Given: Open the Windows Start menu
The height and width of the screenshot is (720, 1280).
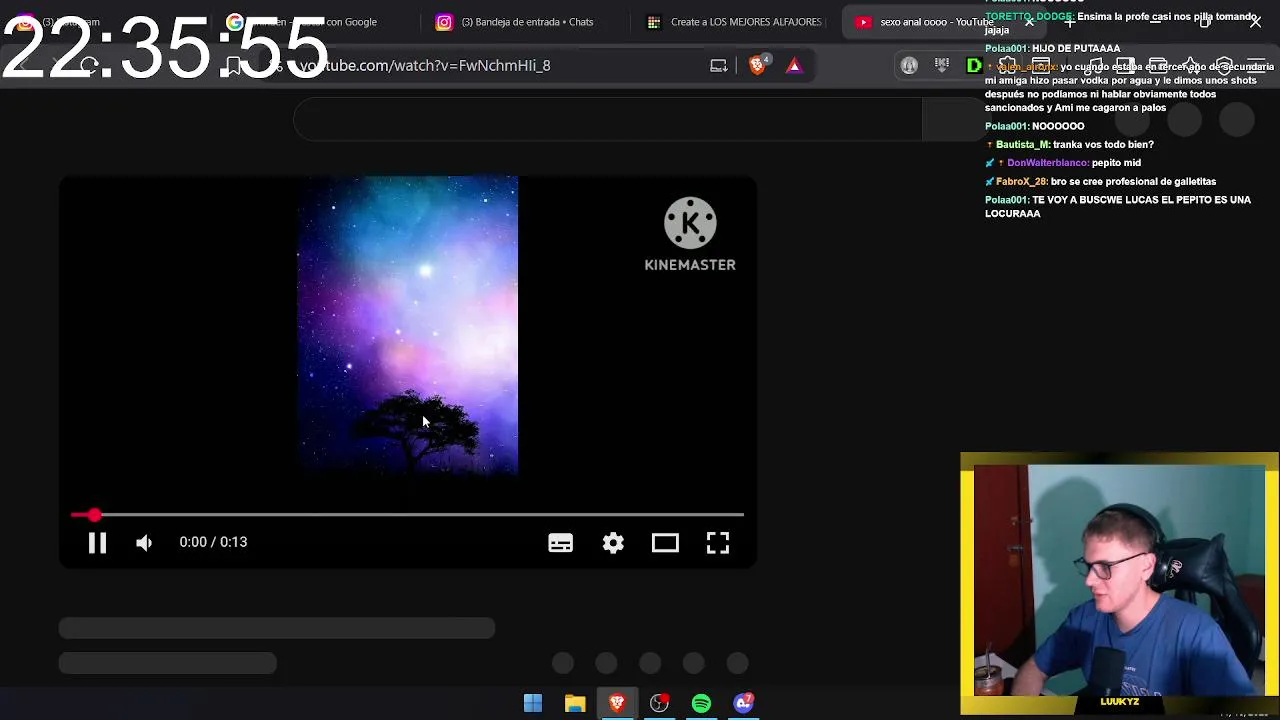Looking at the screenshot, I should pyautogui.click(x=533, y=704).
